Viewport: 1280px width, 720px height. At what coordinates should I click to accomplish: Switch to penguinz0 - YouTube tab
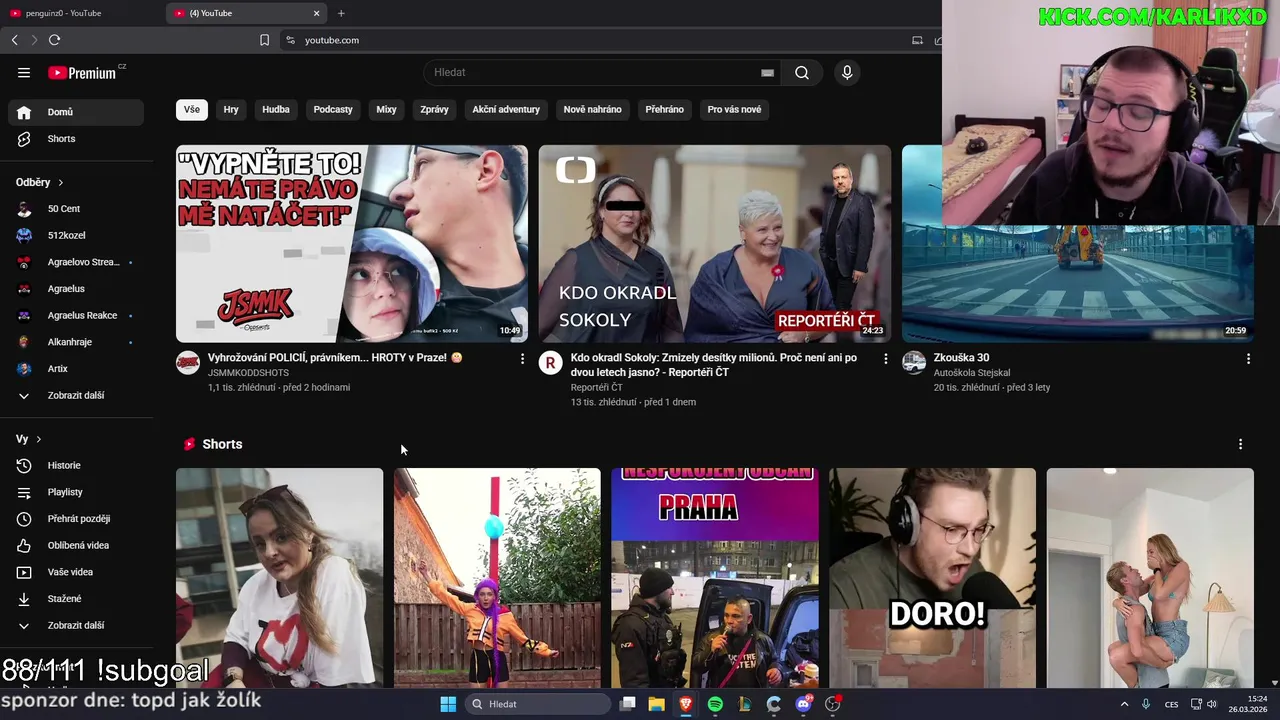point(82,13)
